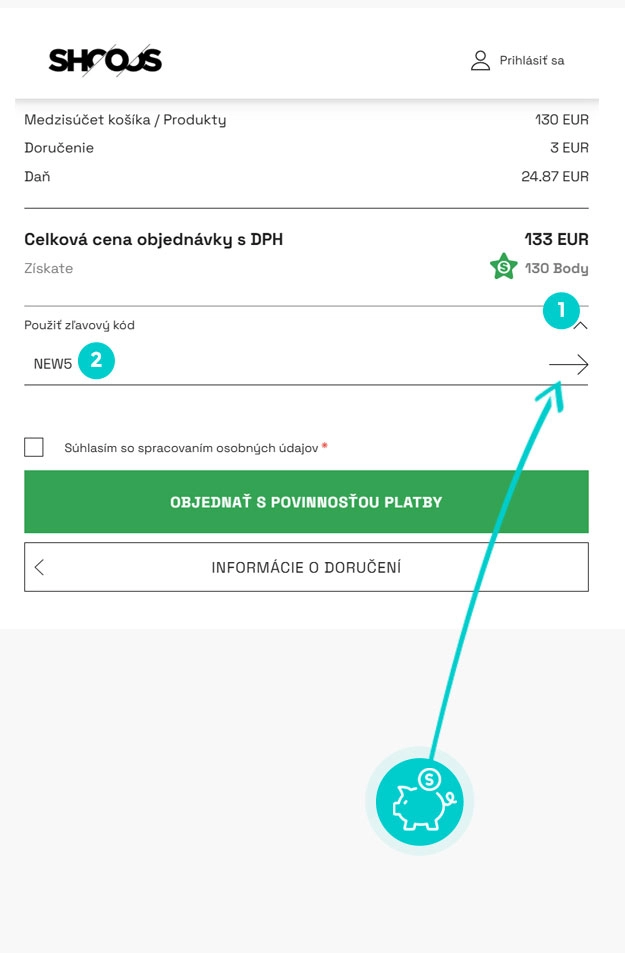The width and height of the screenshot is (625, 953).
Task: Select the 'Doručenie' cost row label
Action: [59, 148]
